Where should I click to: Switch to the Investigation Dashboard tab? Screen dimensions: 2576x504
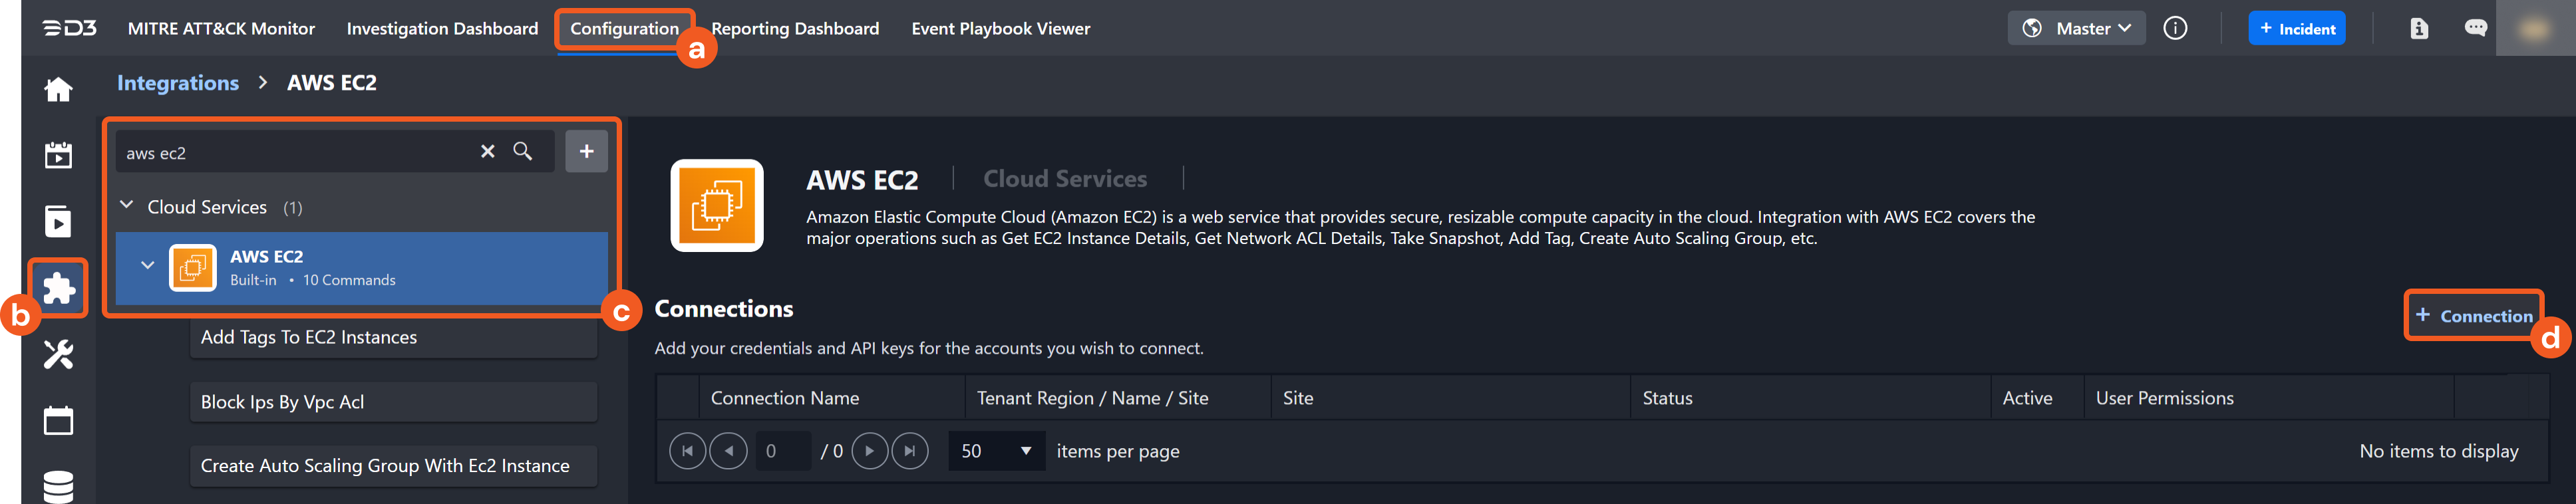442,28
